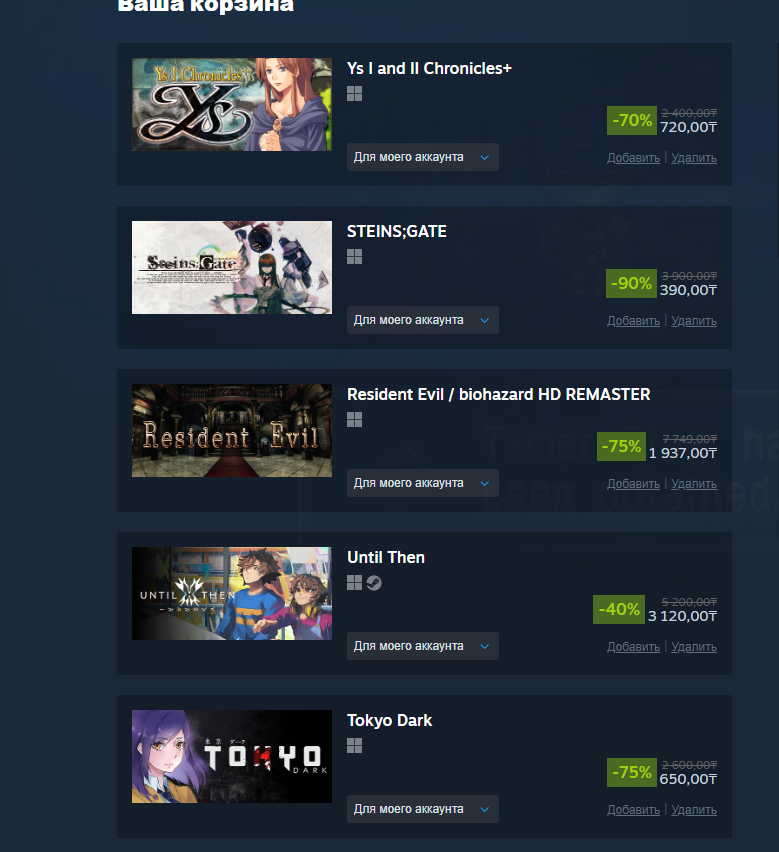
Task: Open the account dropdown for Tokyo Dark
Action: 423,809
